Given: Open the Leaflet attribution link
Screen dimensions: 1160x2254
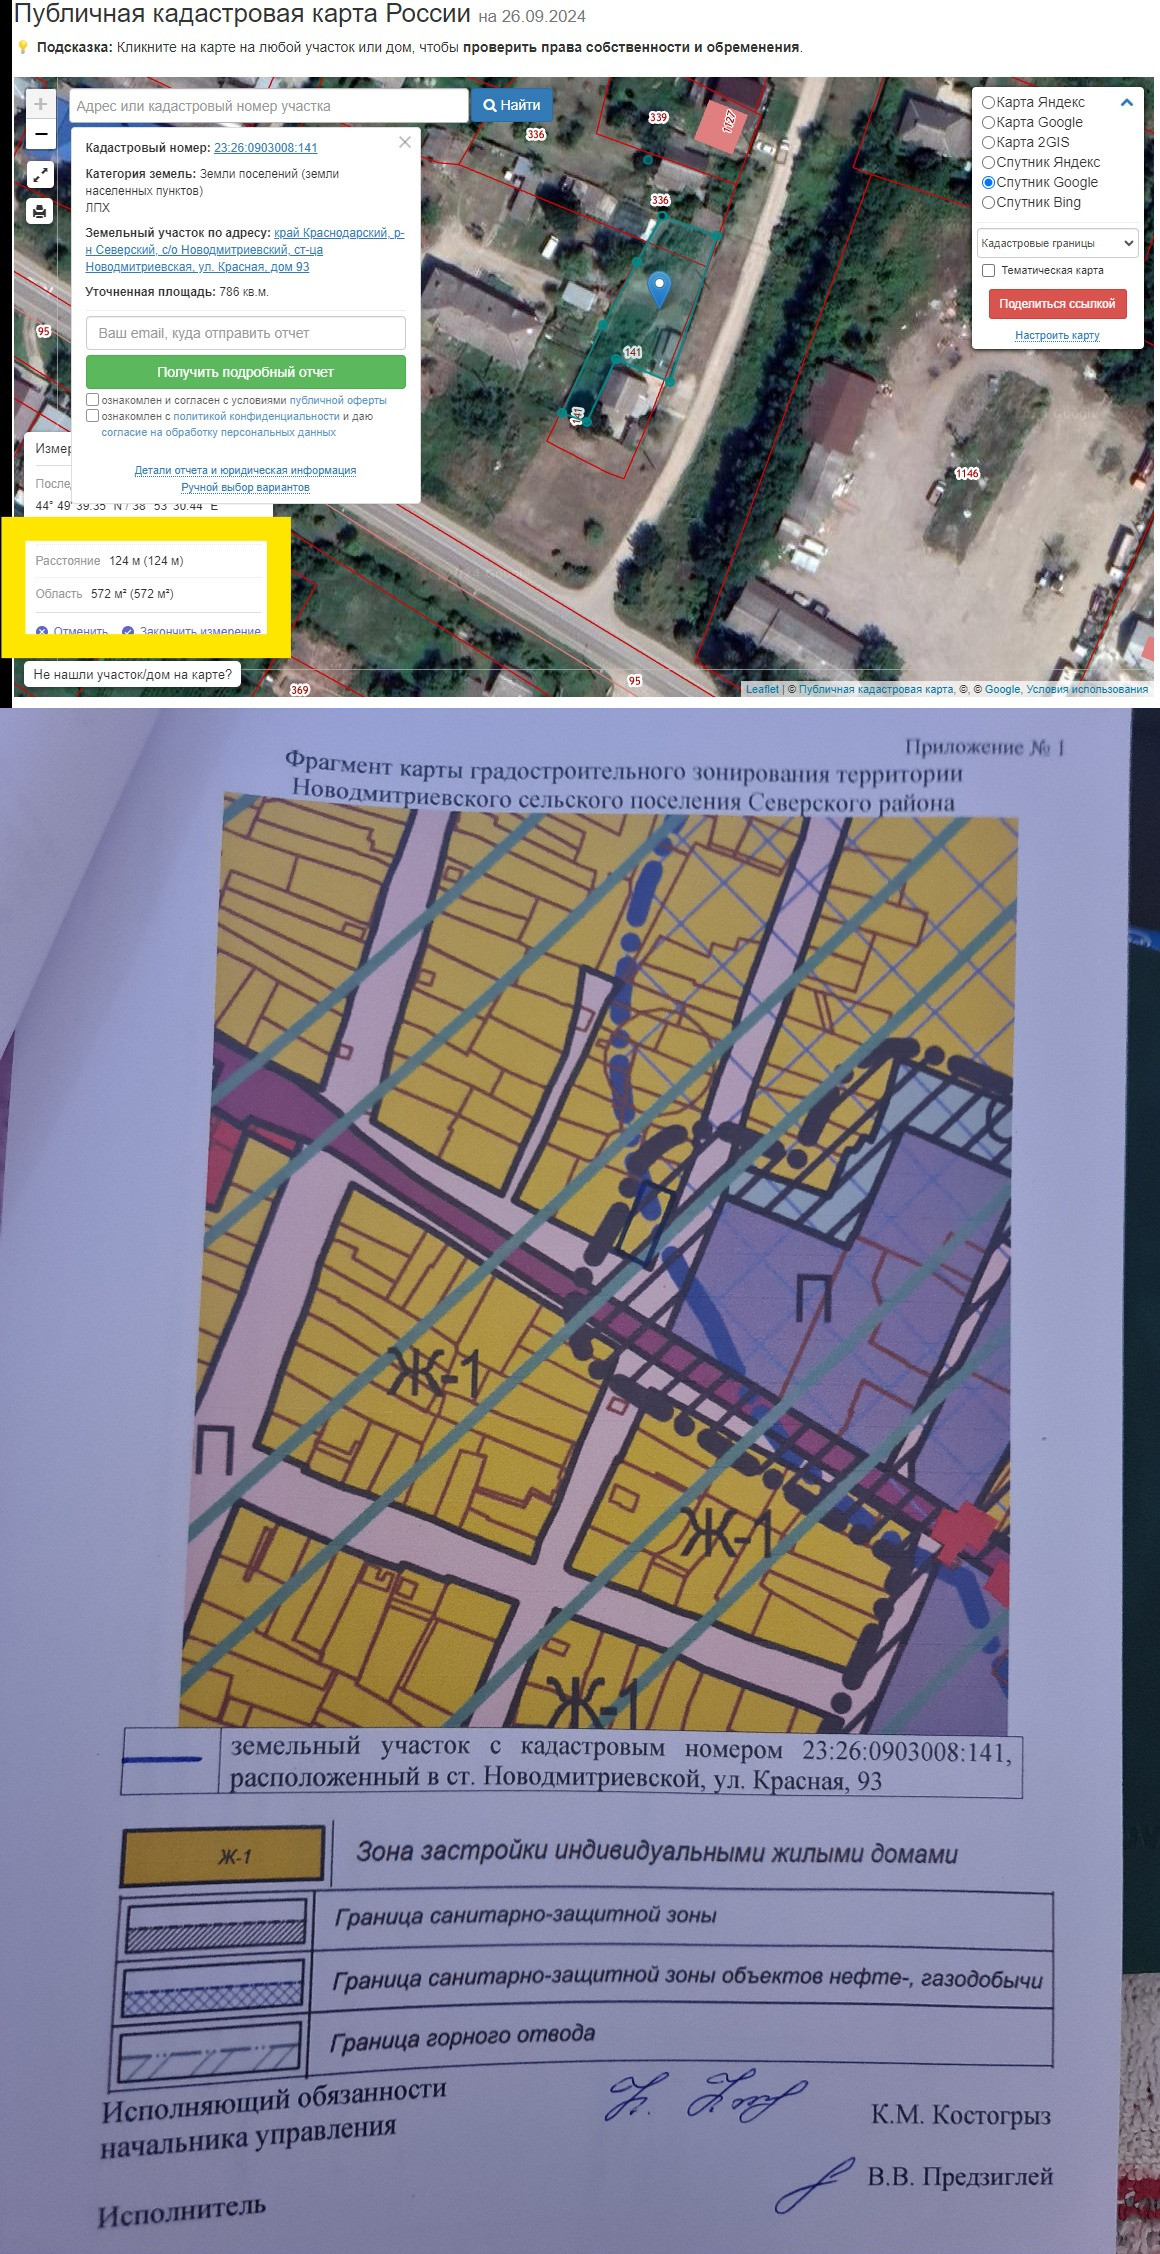Looking at the screenshot, I should click(762, 689).
